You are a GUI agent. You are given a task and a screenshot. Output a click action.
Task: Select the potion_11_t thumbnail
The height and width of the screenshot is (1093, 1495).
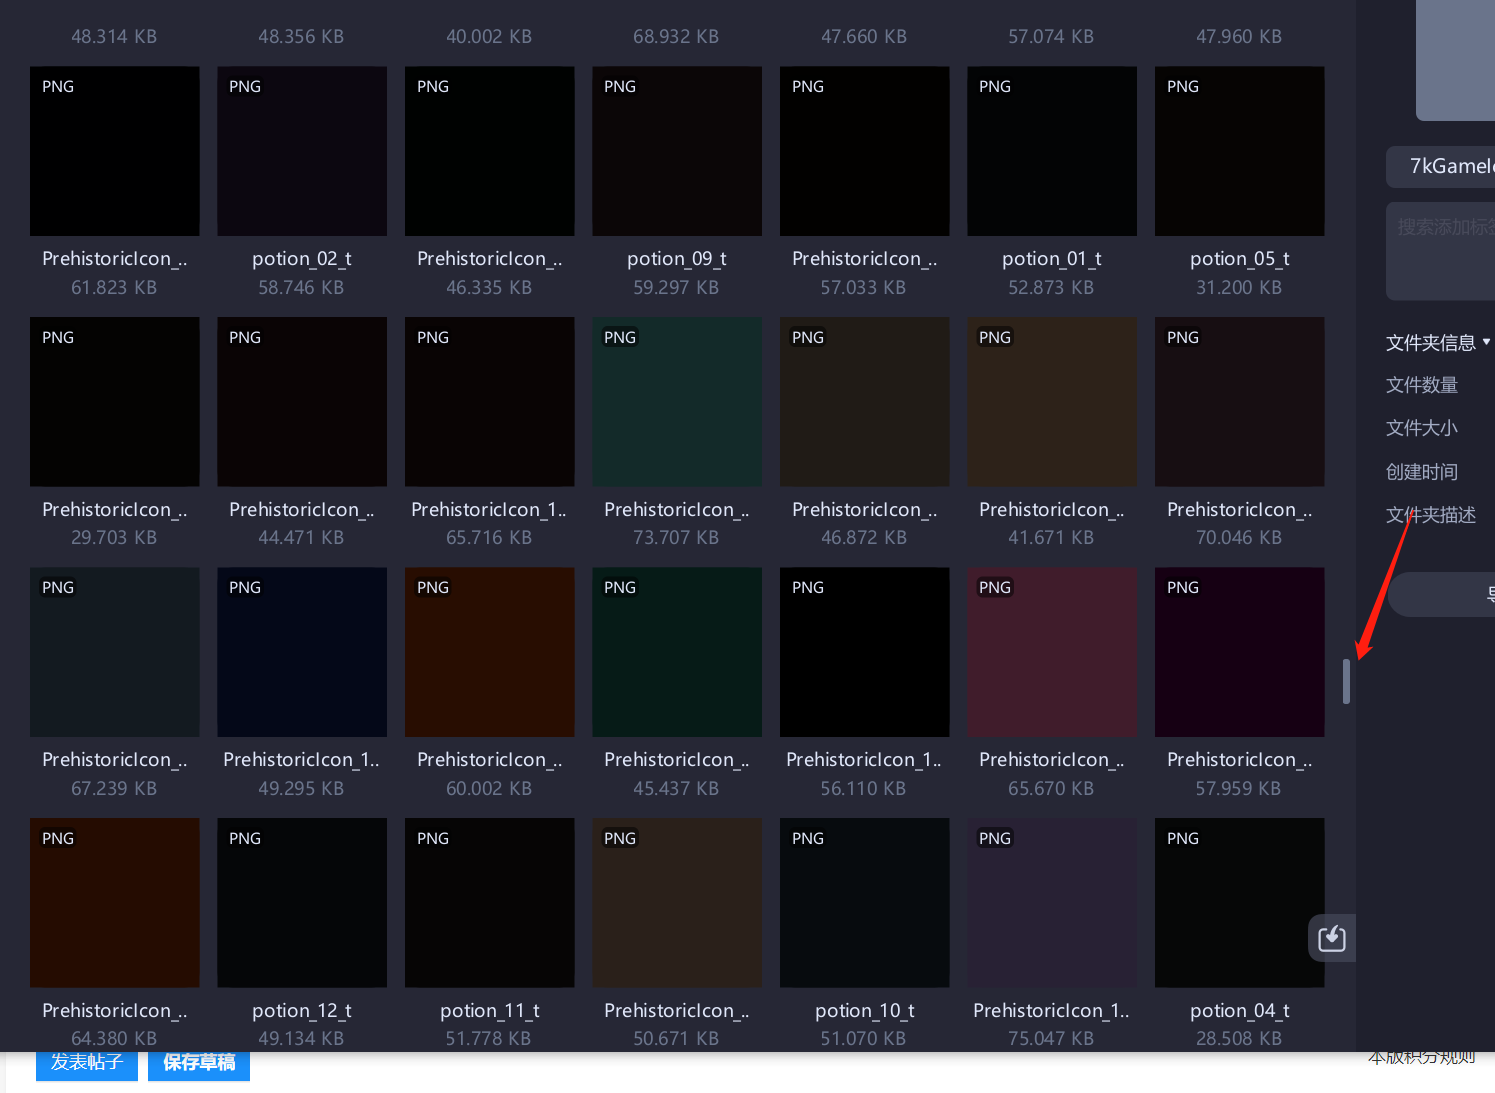[490, 903]
